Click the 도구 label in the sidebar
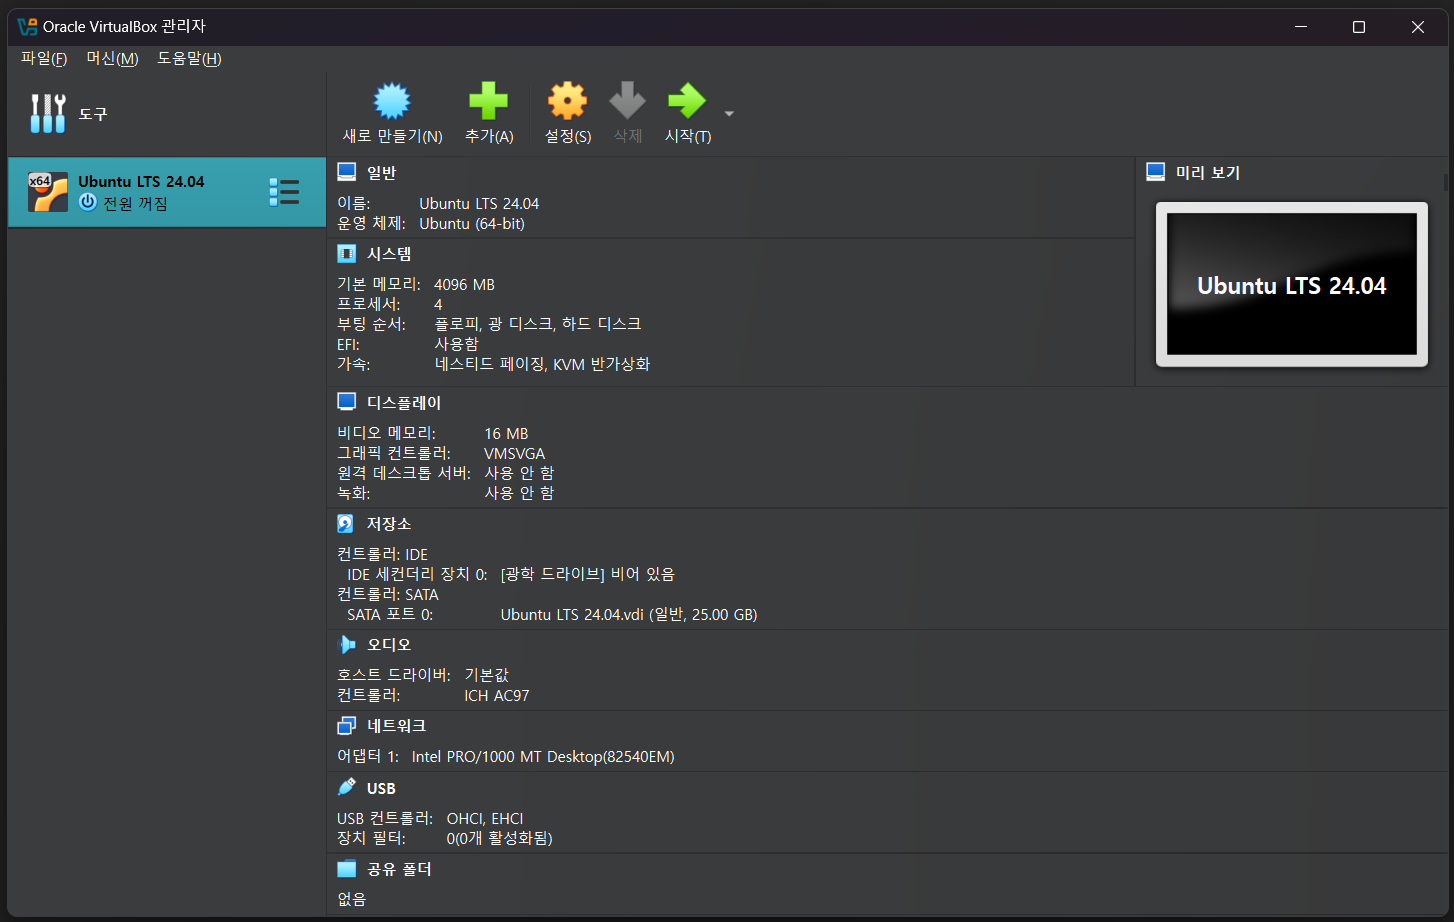 93,114
